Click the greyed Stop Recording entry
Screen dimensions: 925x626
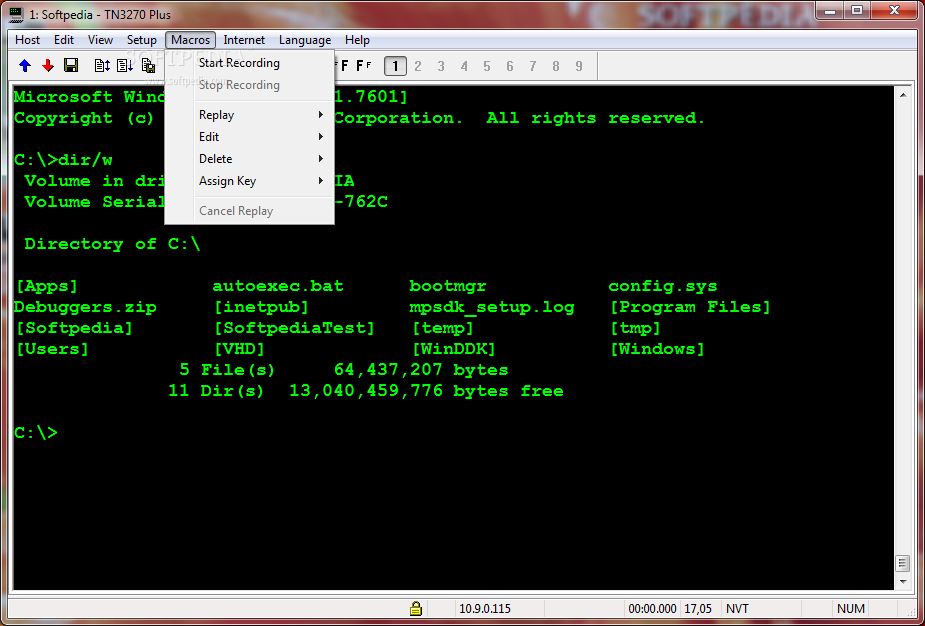(250, 85)
